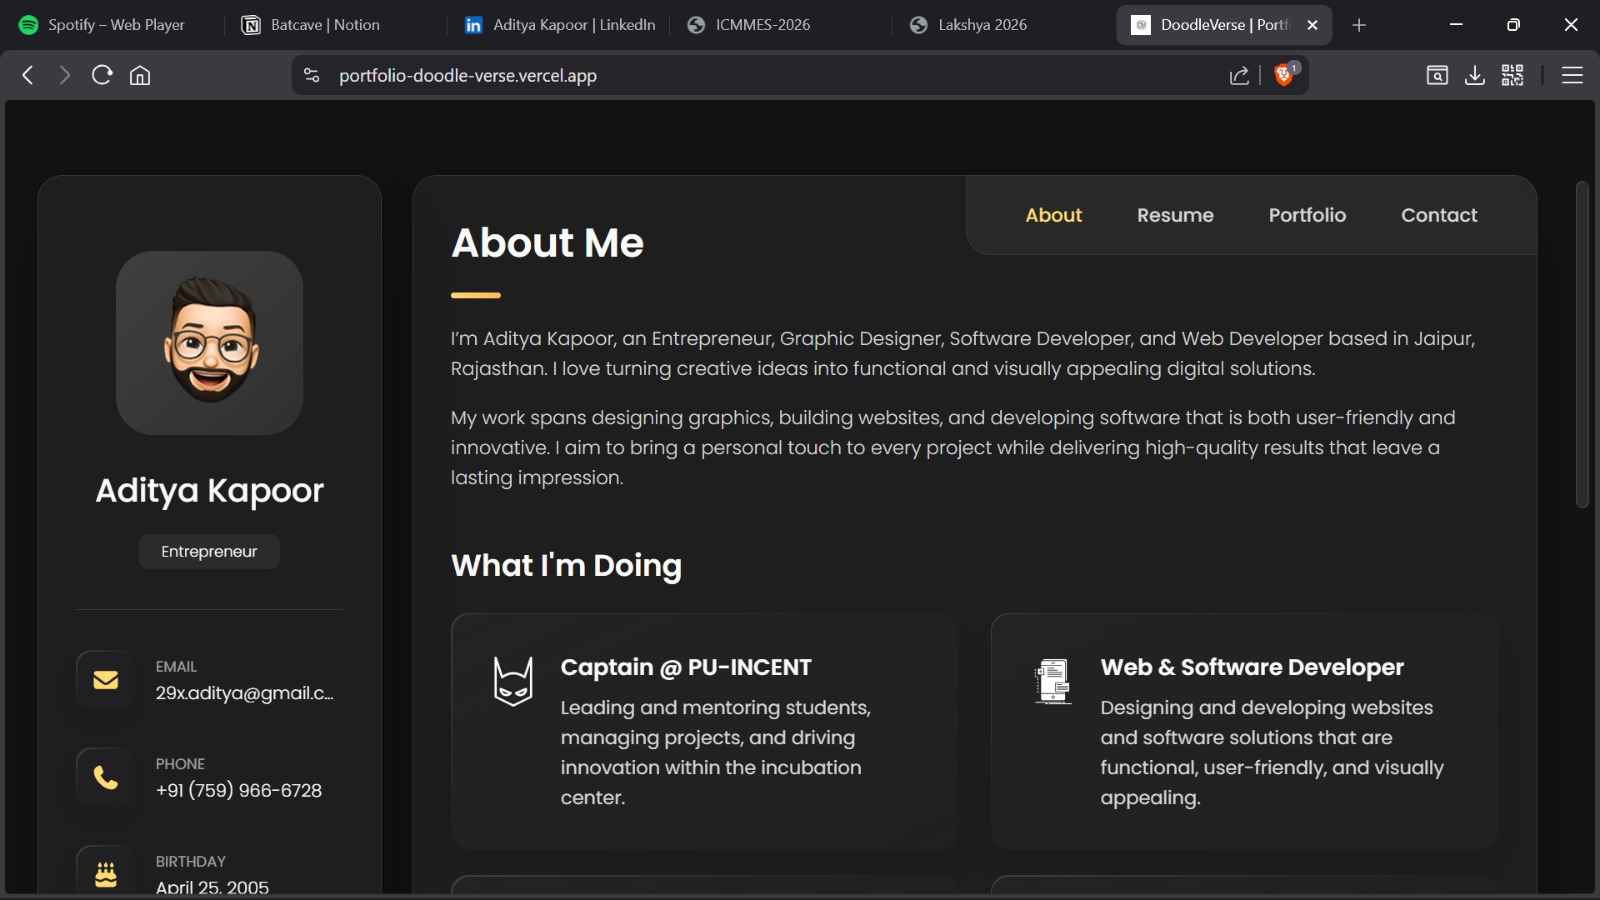Click the Brave Shields icon

(x=1281, y=74)
